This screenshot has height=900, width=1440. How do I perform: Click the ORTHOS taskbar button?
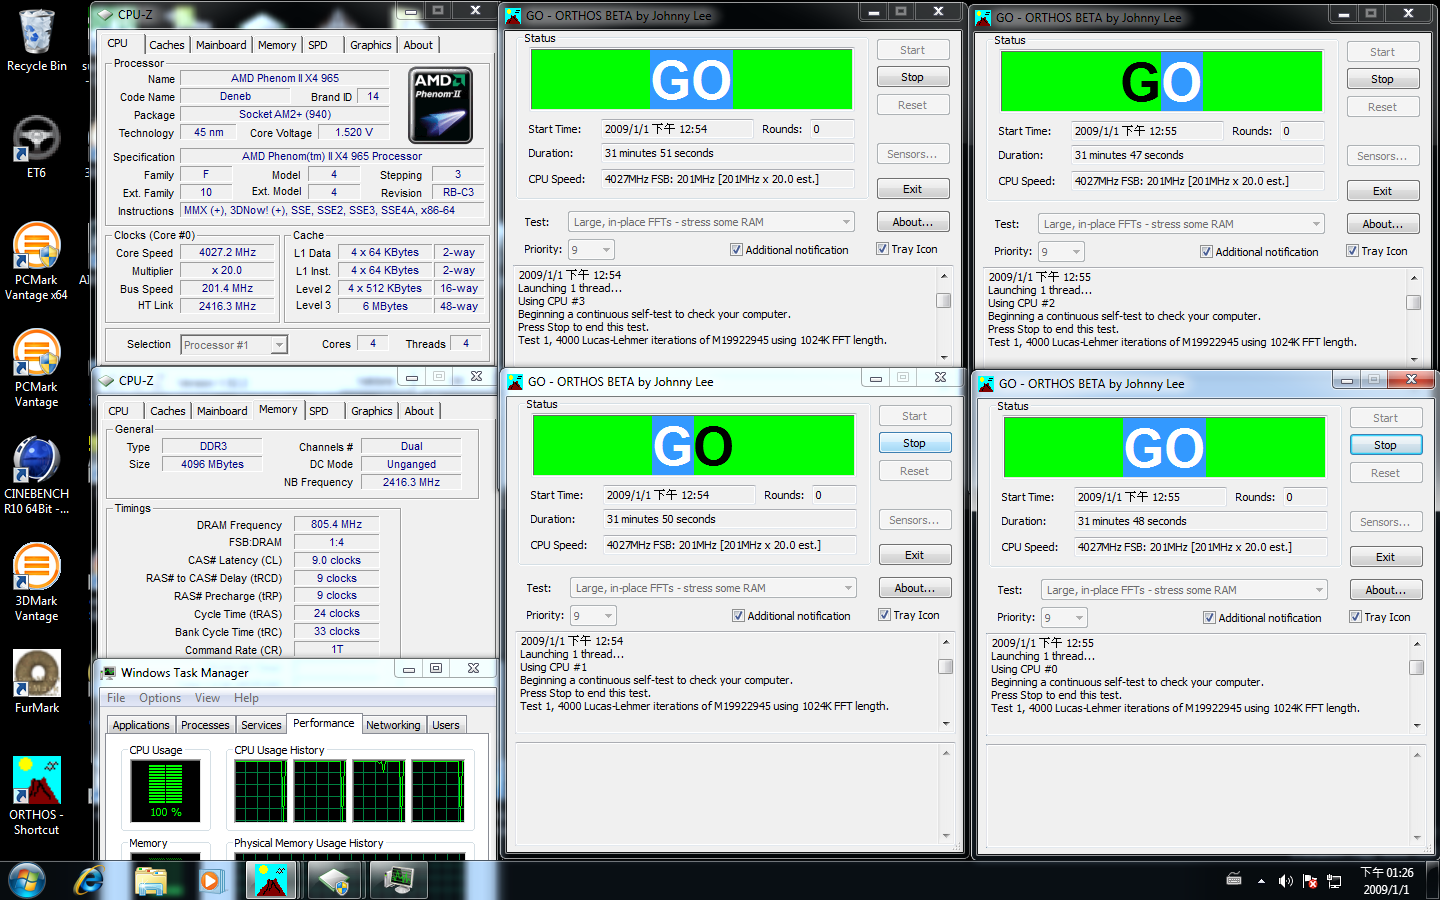[271, 881]
